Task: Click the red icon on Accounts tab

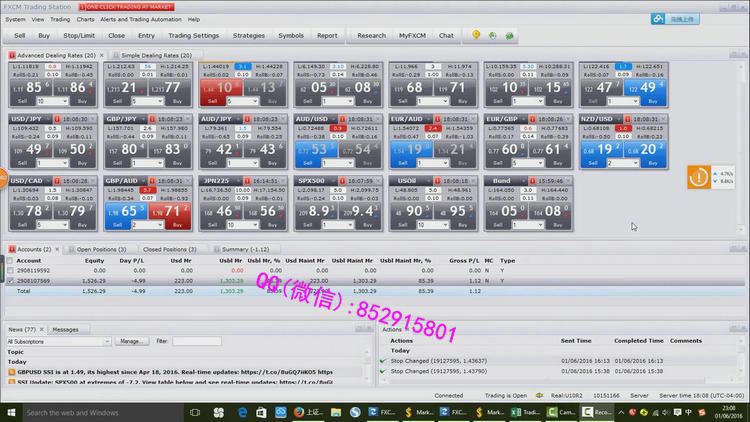Action: pyautogui.click(x=12, y=249)
